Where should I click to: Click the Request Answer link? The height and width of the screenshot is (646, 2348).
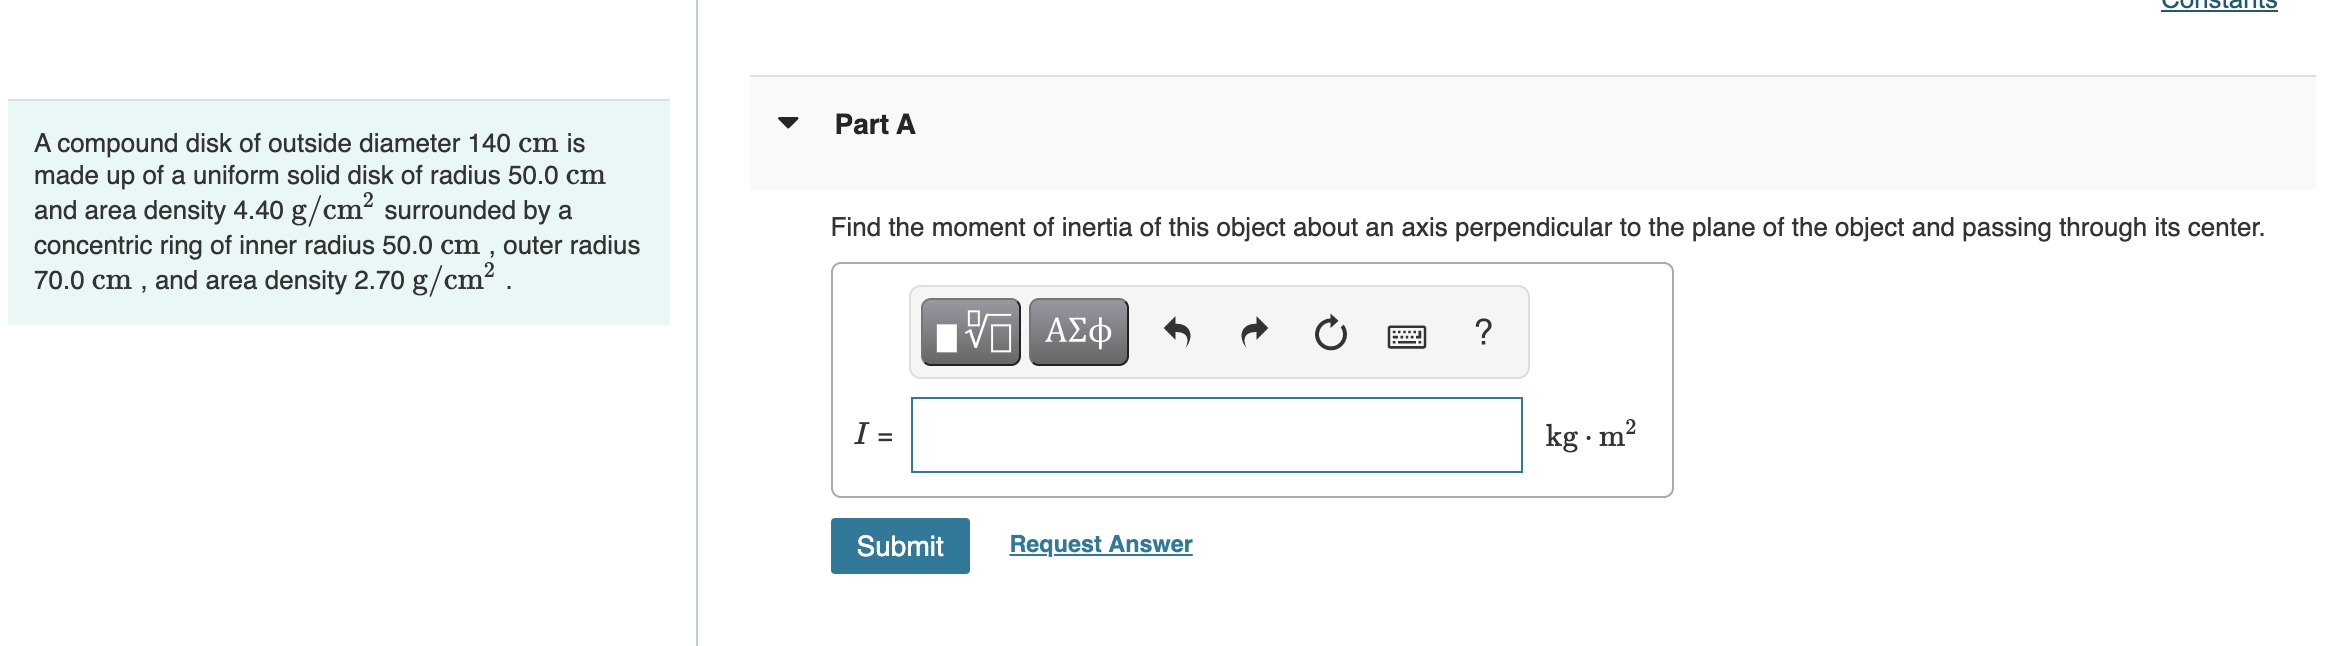click(x=1100, y=544)
